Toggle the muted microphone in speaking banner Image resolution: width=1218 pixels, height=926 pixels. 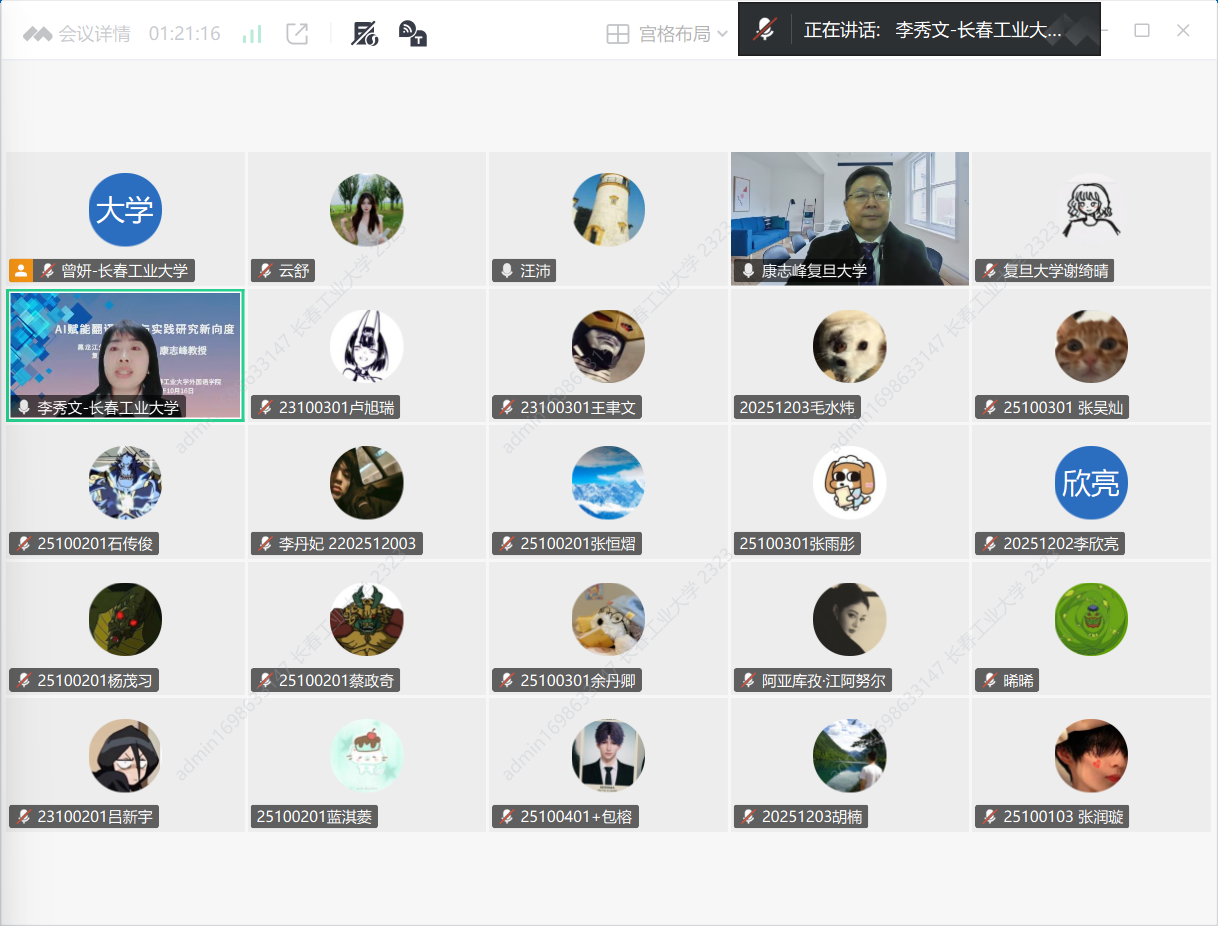coord(765,30)
